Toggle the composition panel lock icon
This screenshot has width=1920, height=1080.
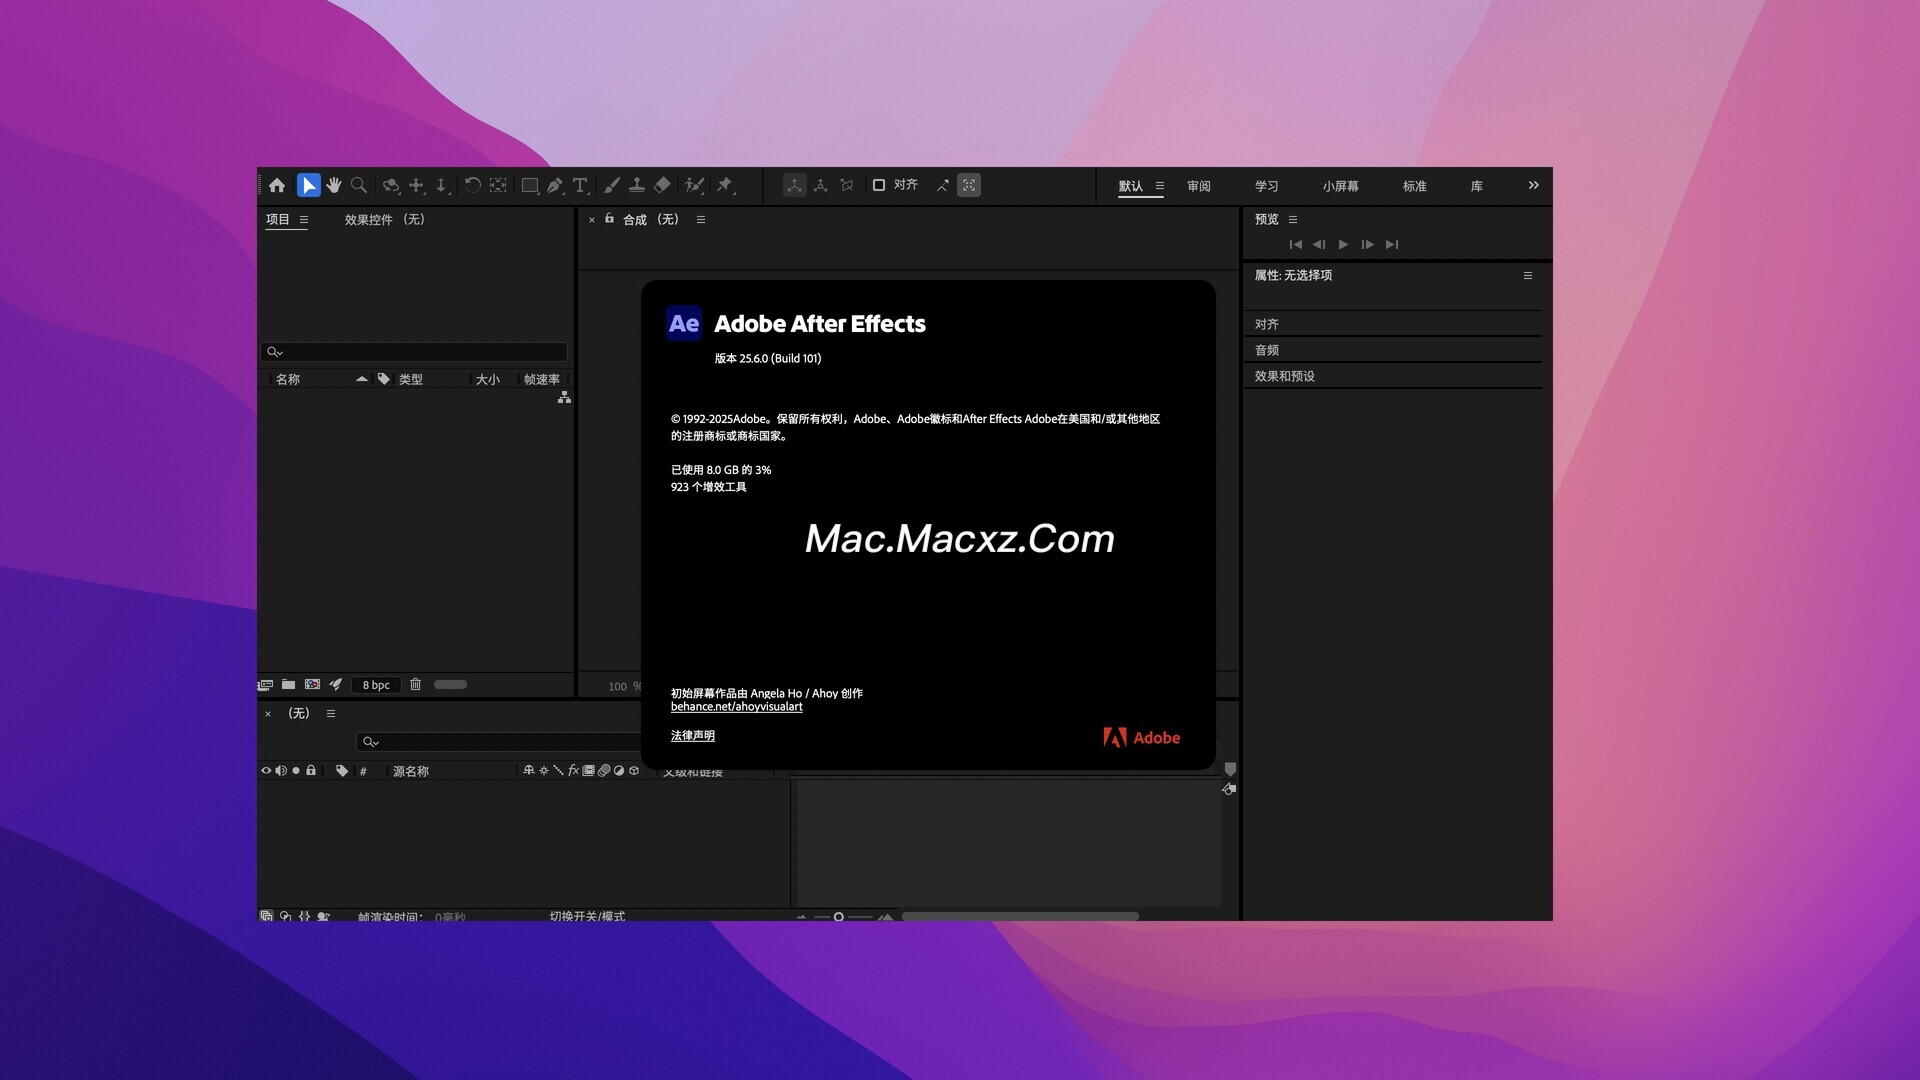point(609,219)
